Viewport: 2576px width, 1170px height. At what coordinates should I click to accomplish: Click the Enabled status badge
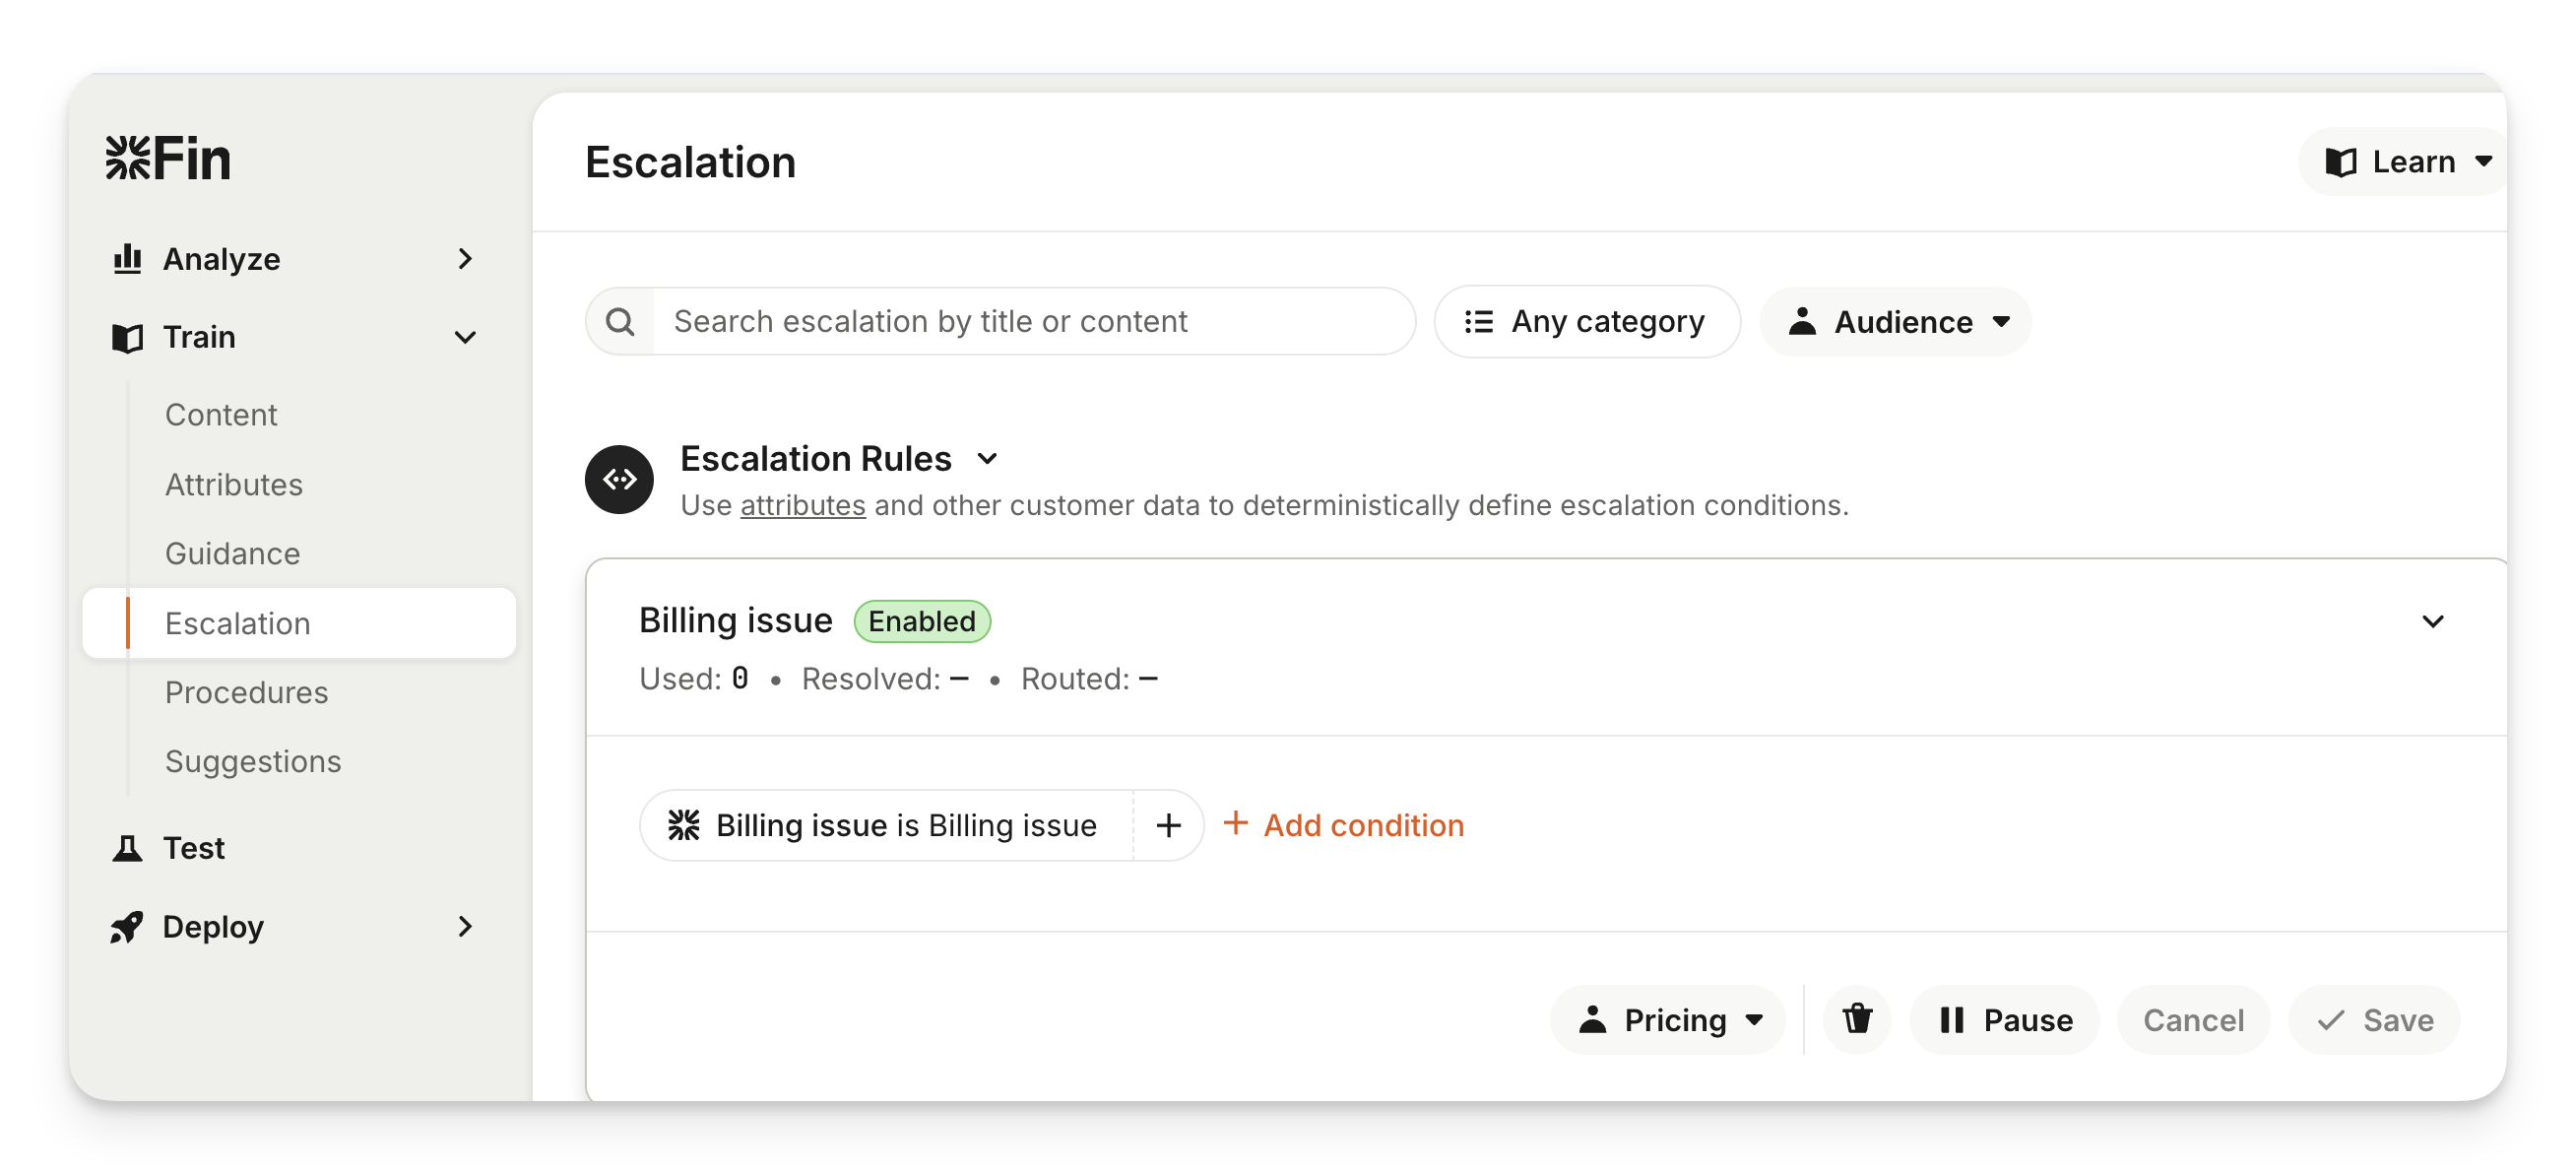click(x=921, y=621)
